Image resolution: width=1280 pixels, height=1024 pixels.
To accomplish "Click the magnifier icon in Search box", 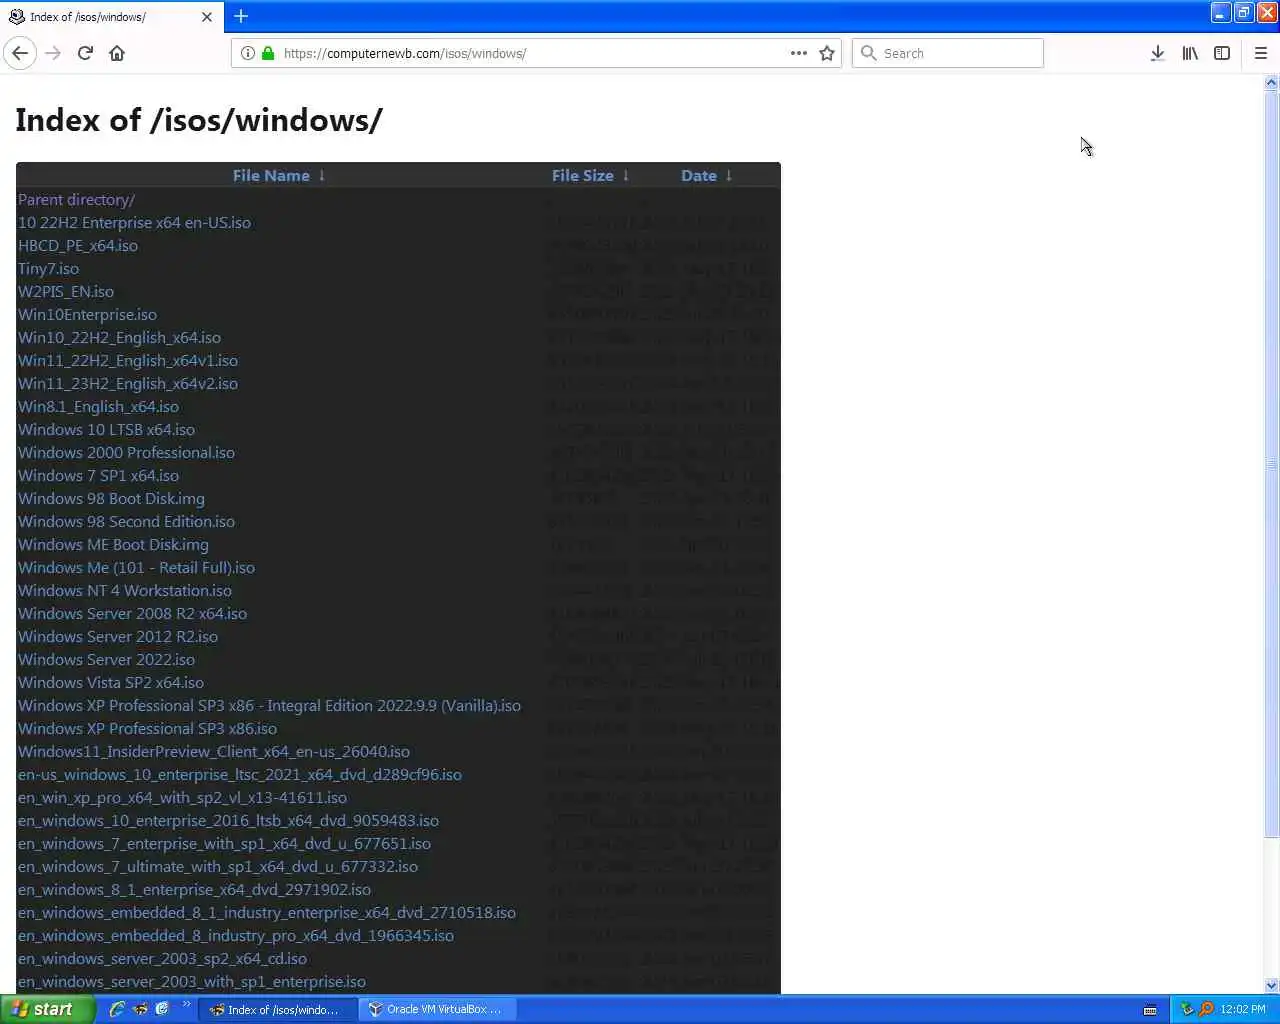I will coord(868,53).
